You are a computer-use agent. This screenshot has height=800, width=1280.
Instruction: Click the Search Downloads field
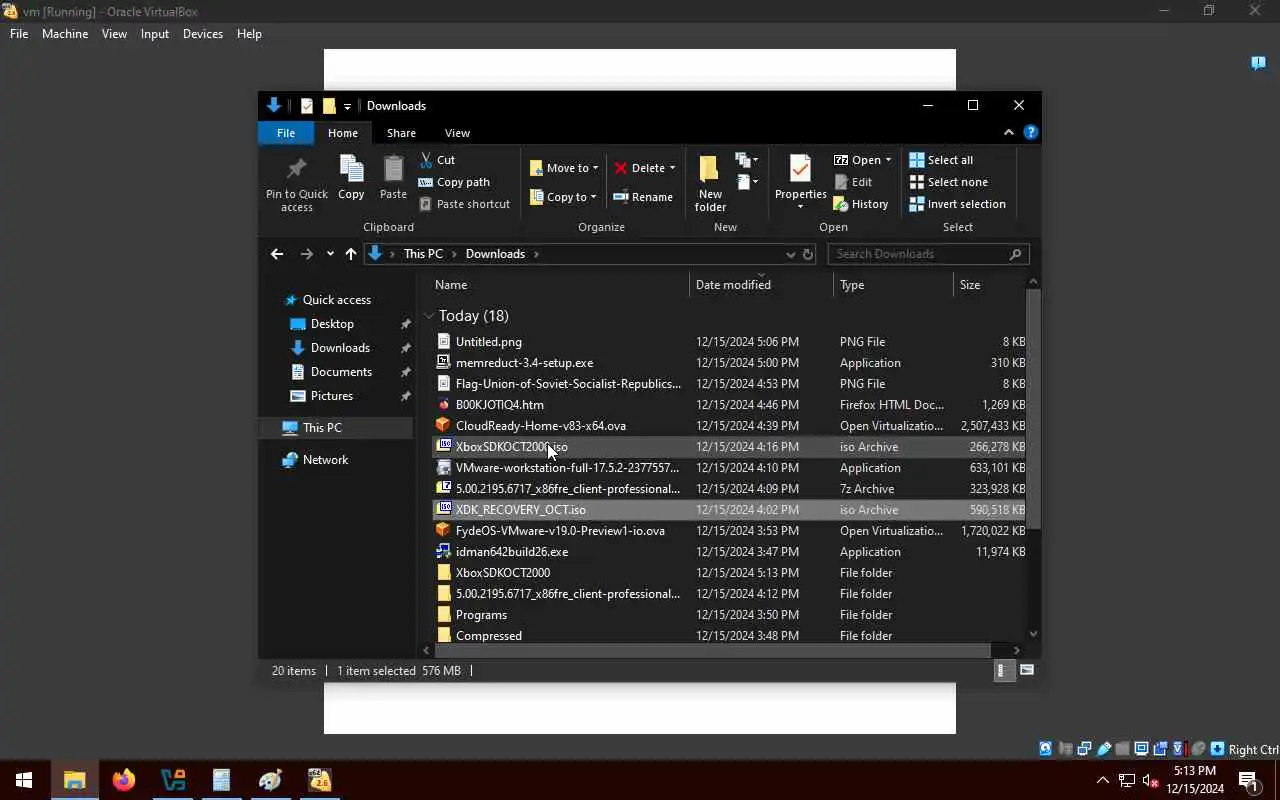(x=928, y=254)
